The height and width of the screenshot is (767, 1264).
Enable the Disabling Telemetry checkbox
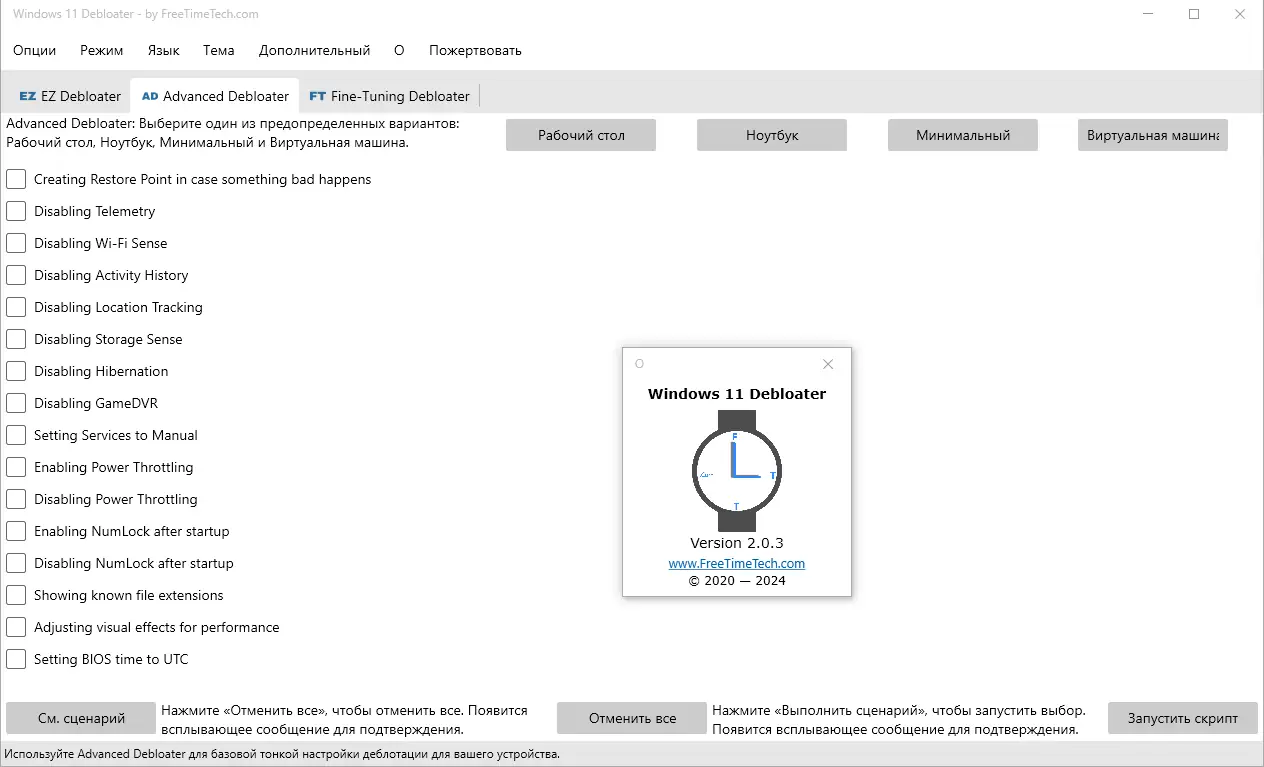click(15, 211)
